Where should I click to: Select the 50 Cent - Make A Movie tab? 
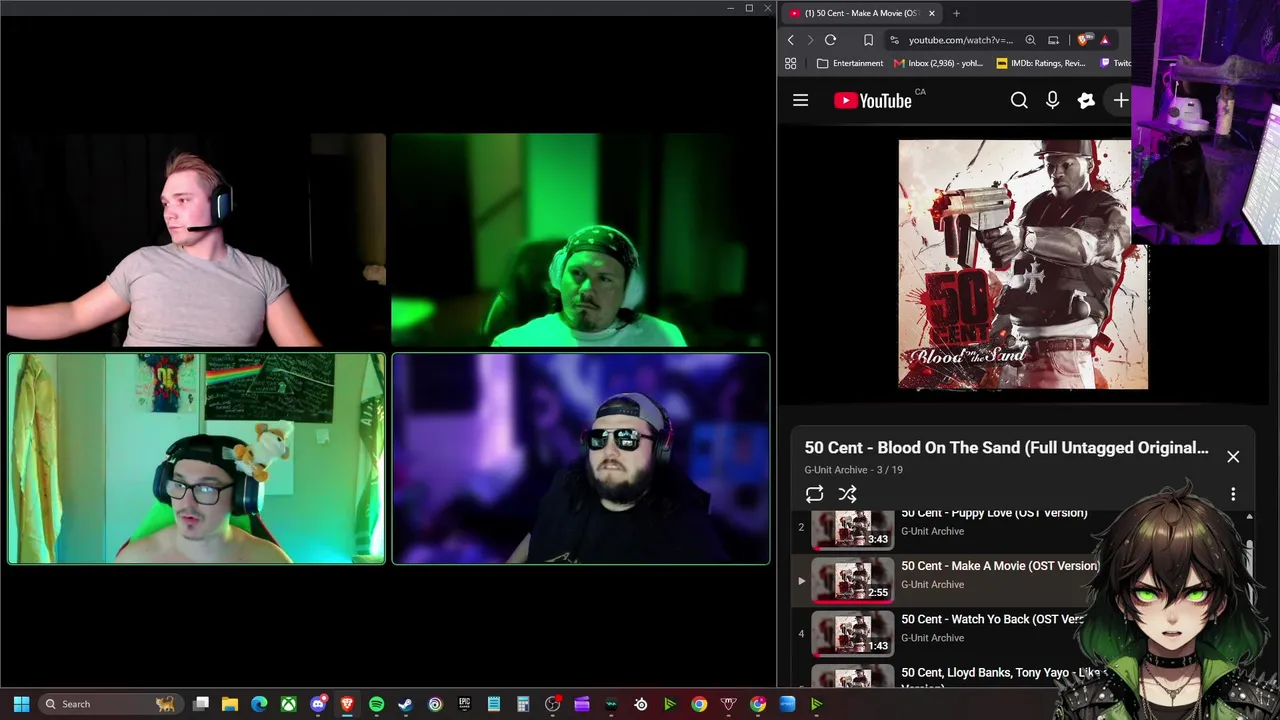[862, 13]
